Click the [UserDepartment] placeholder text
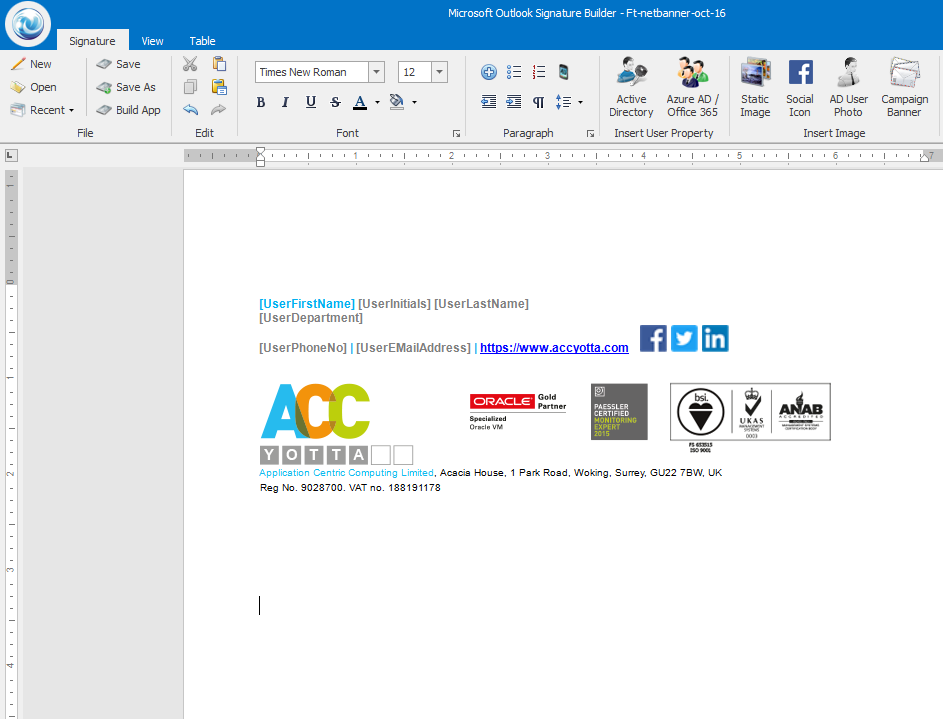Screen dimensions: 943x719 311,317
